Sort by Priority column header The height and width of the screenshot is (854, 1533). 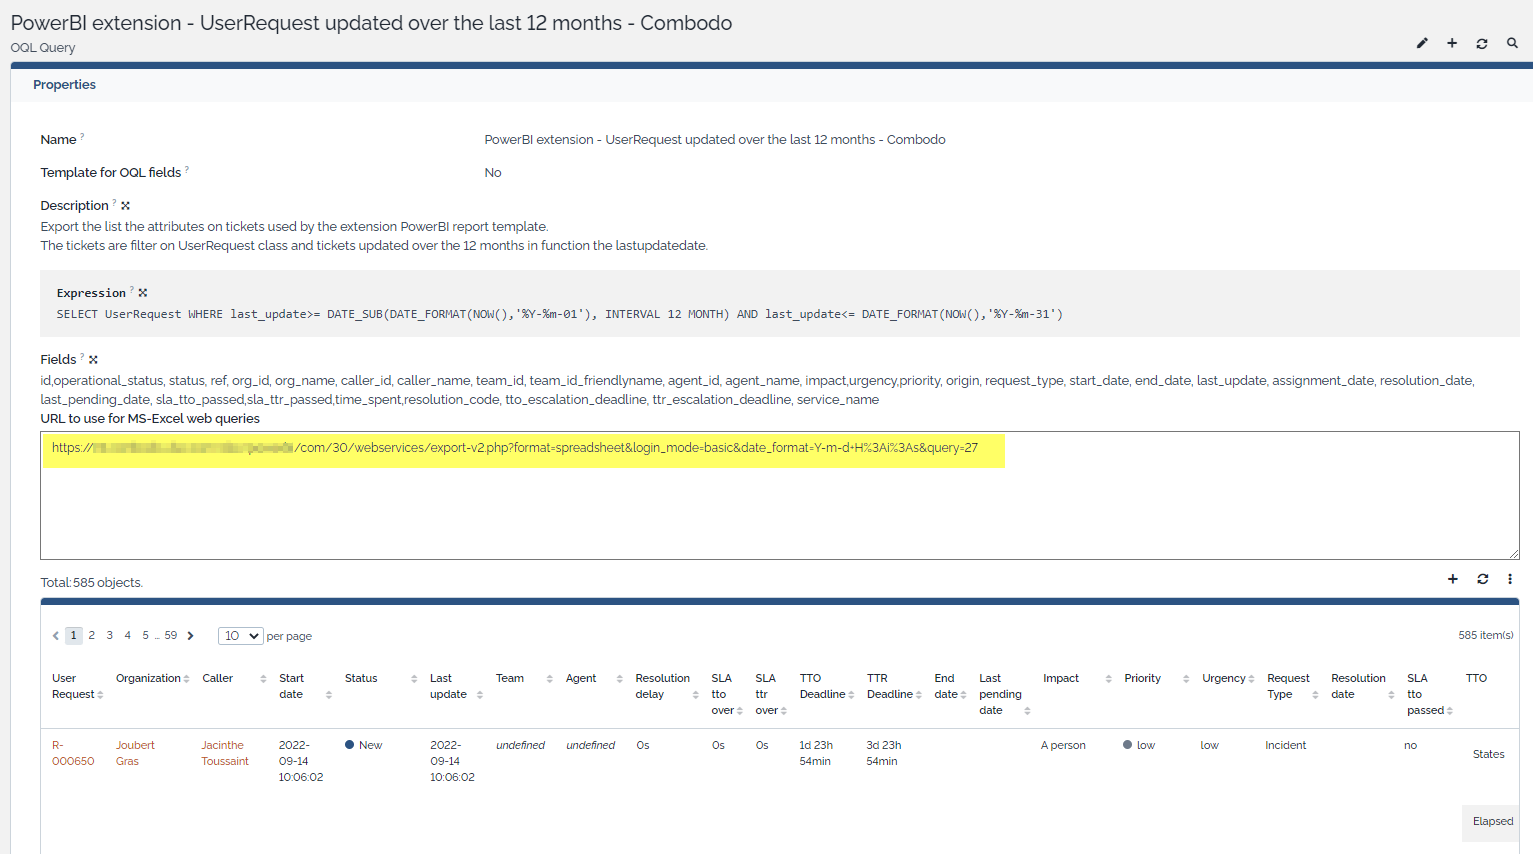pyautogui.click(x=1143, y=678)
